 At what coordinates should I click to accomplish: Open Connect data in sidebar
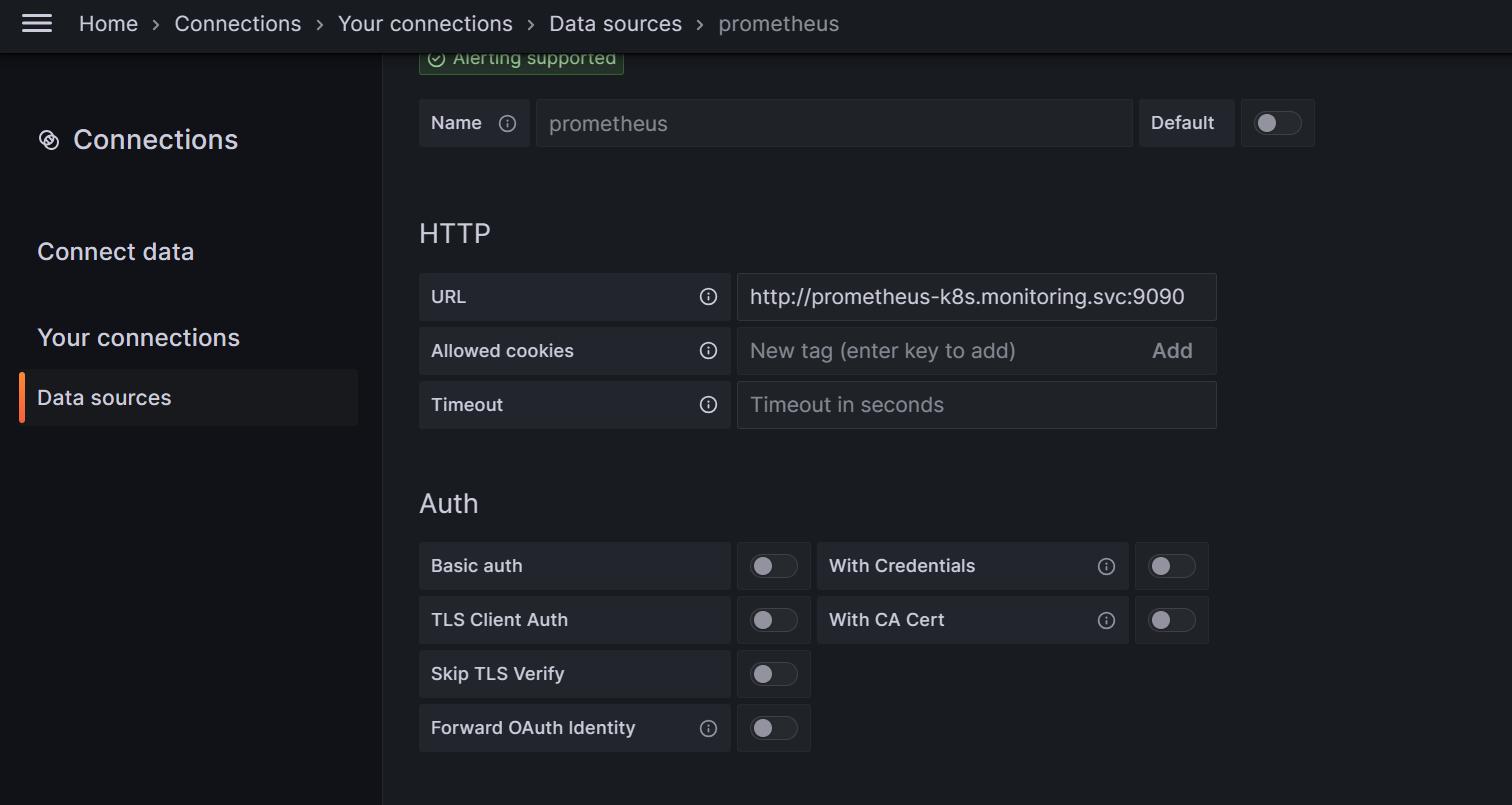click(116, 252)
